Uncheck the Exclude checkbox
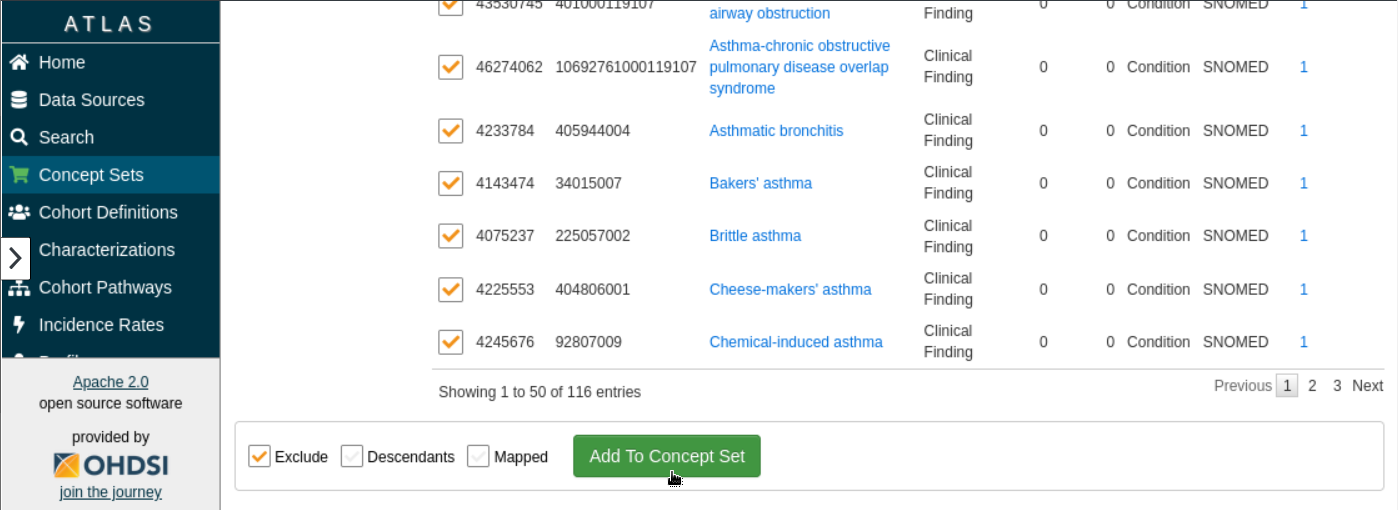The width and height of the screenshot is (1398, 510). click(x=260, y=456)
